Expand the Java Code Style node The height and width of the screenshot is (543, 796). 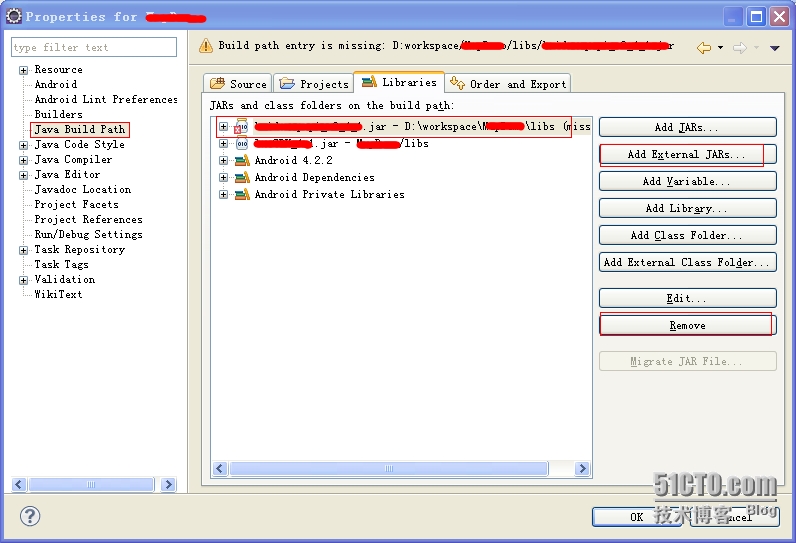[x=23, y=145]
